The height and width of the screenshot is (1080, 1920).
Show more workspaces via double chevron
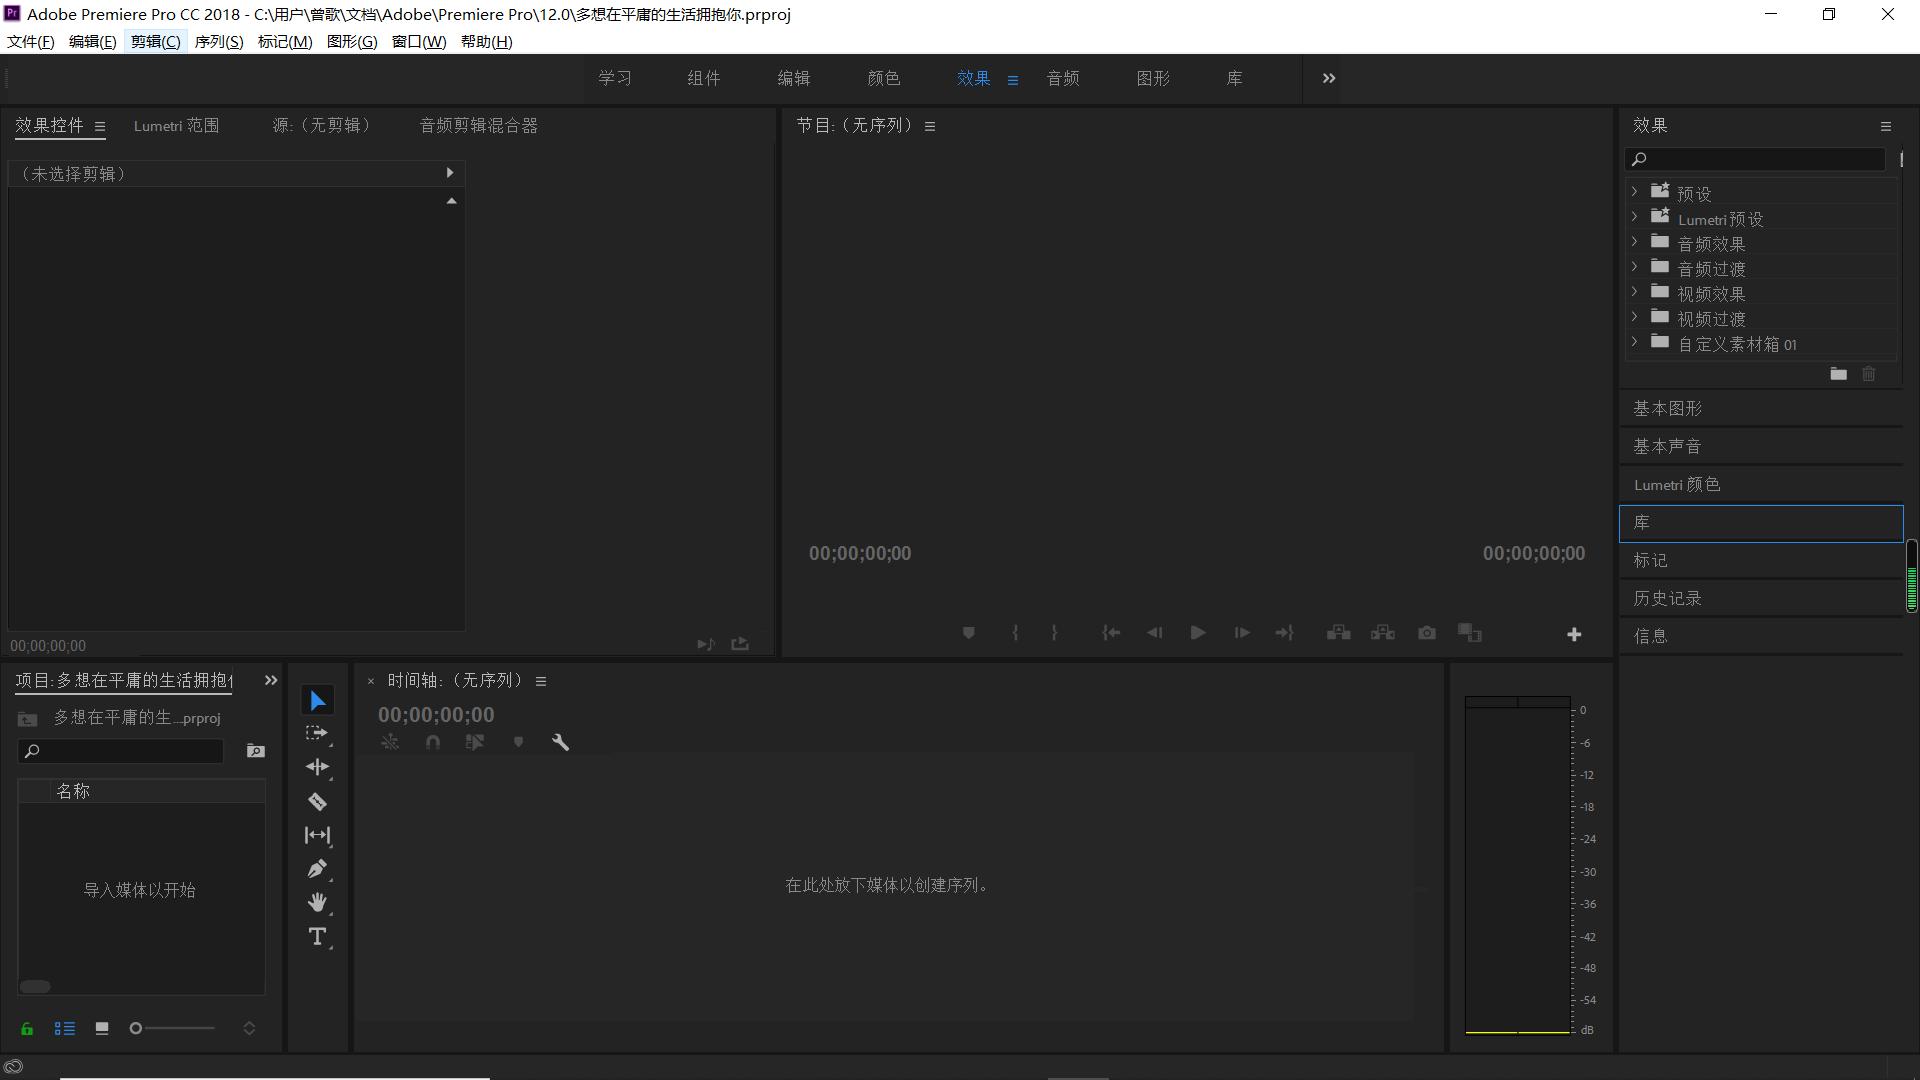click(x=1328, y=78)
